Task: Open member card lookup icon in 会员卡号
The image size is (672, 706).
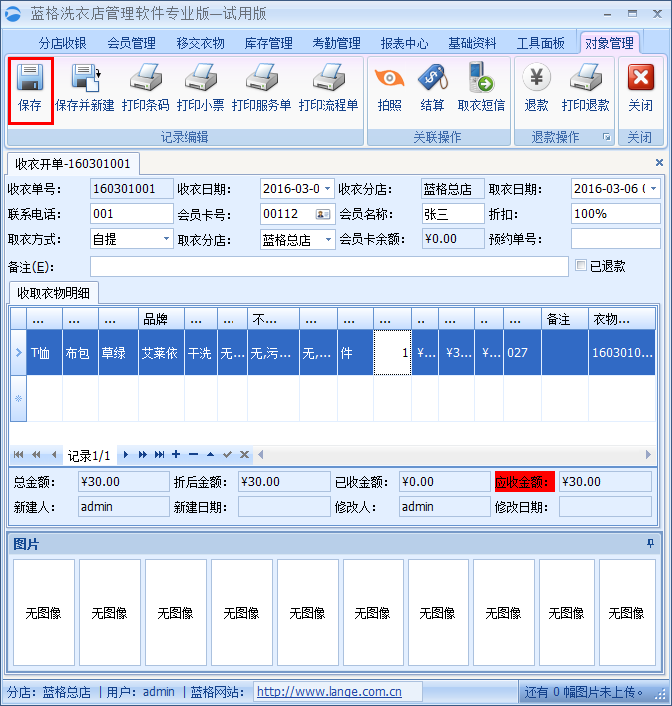Action: point(322,214)
